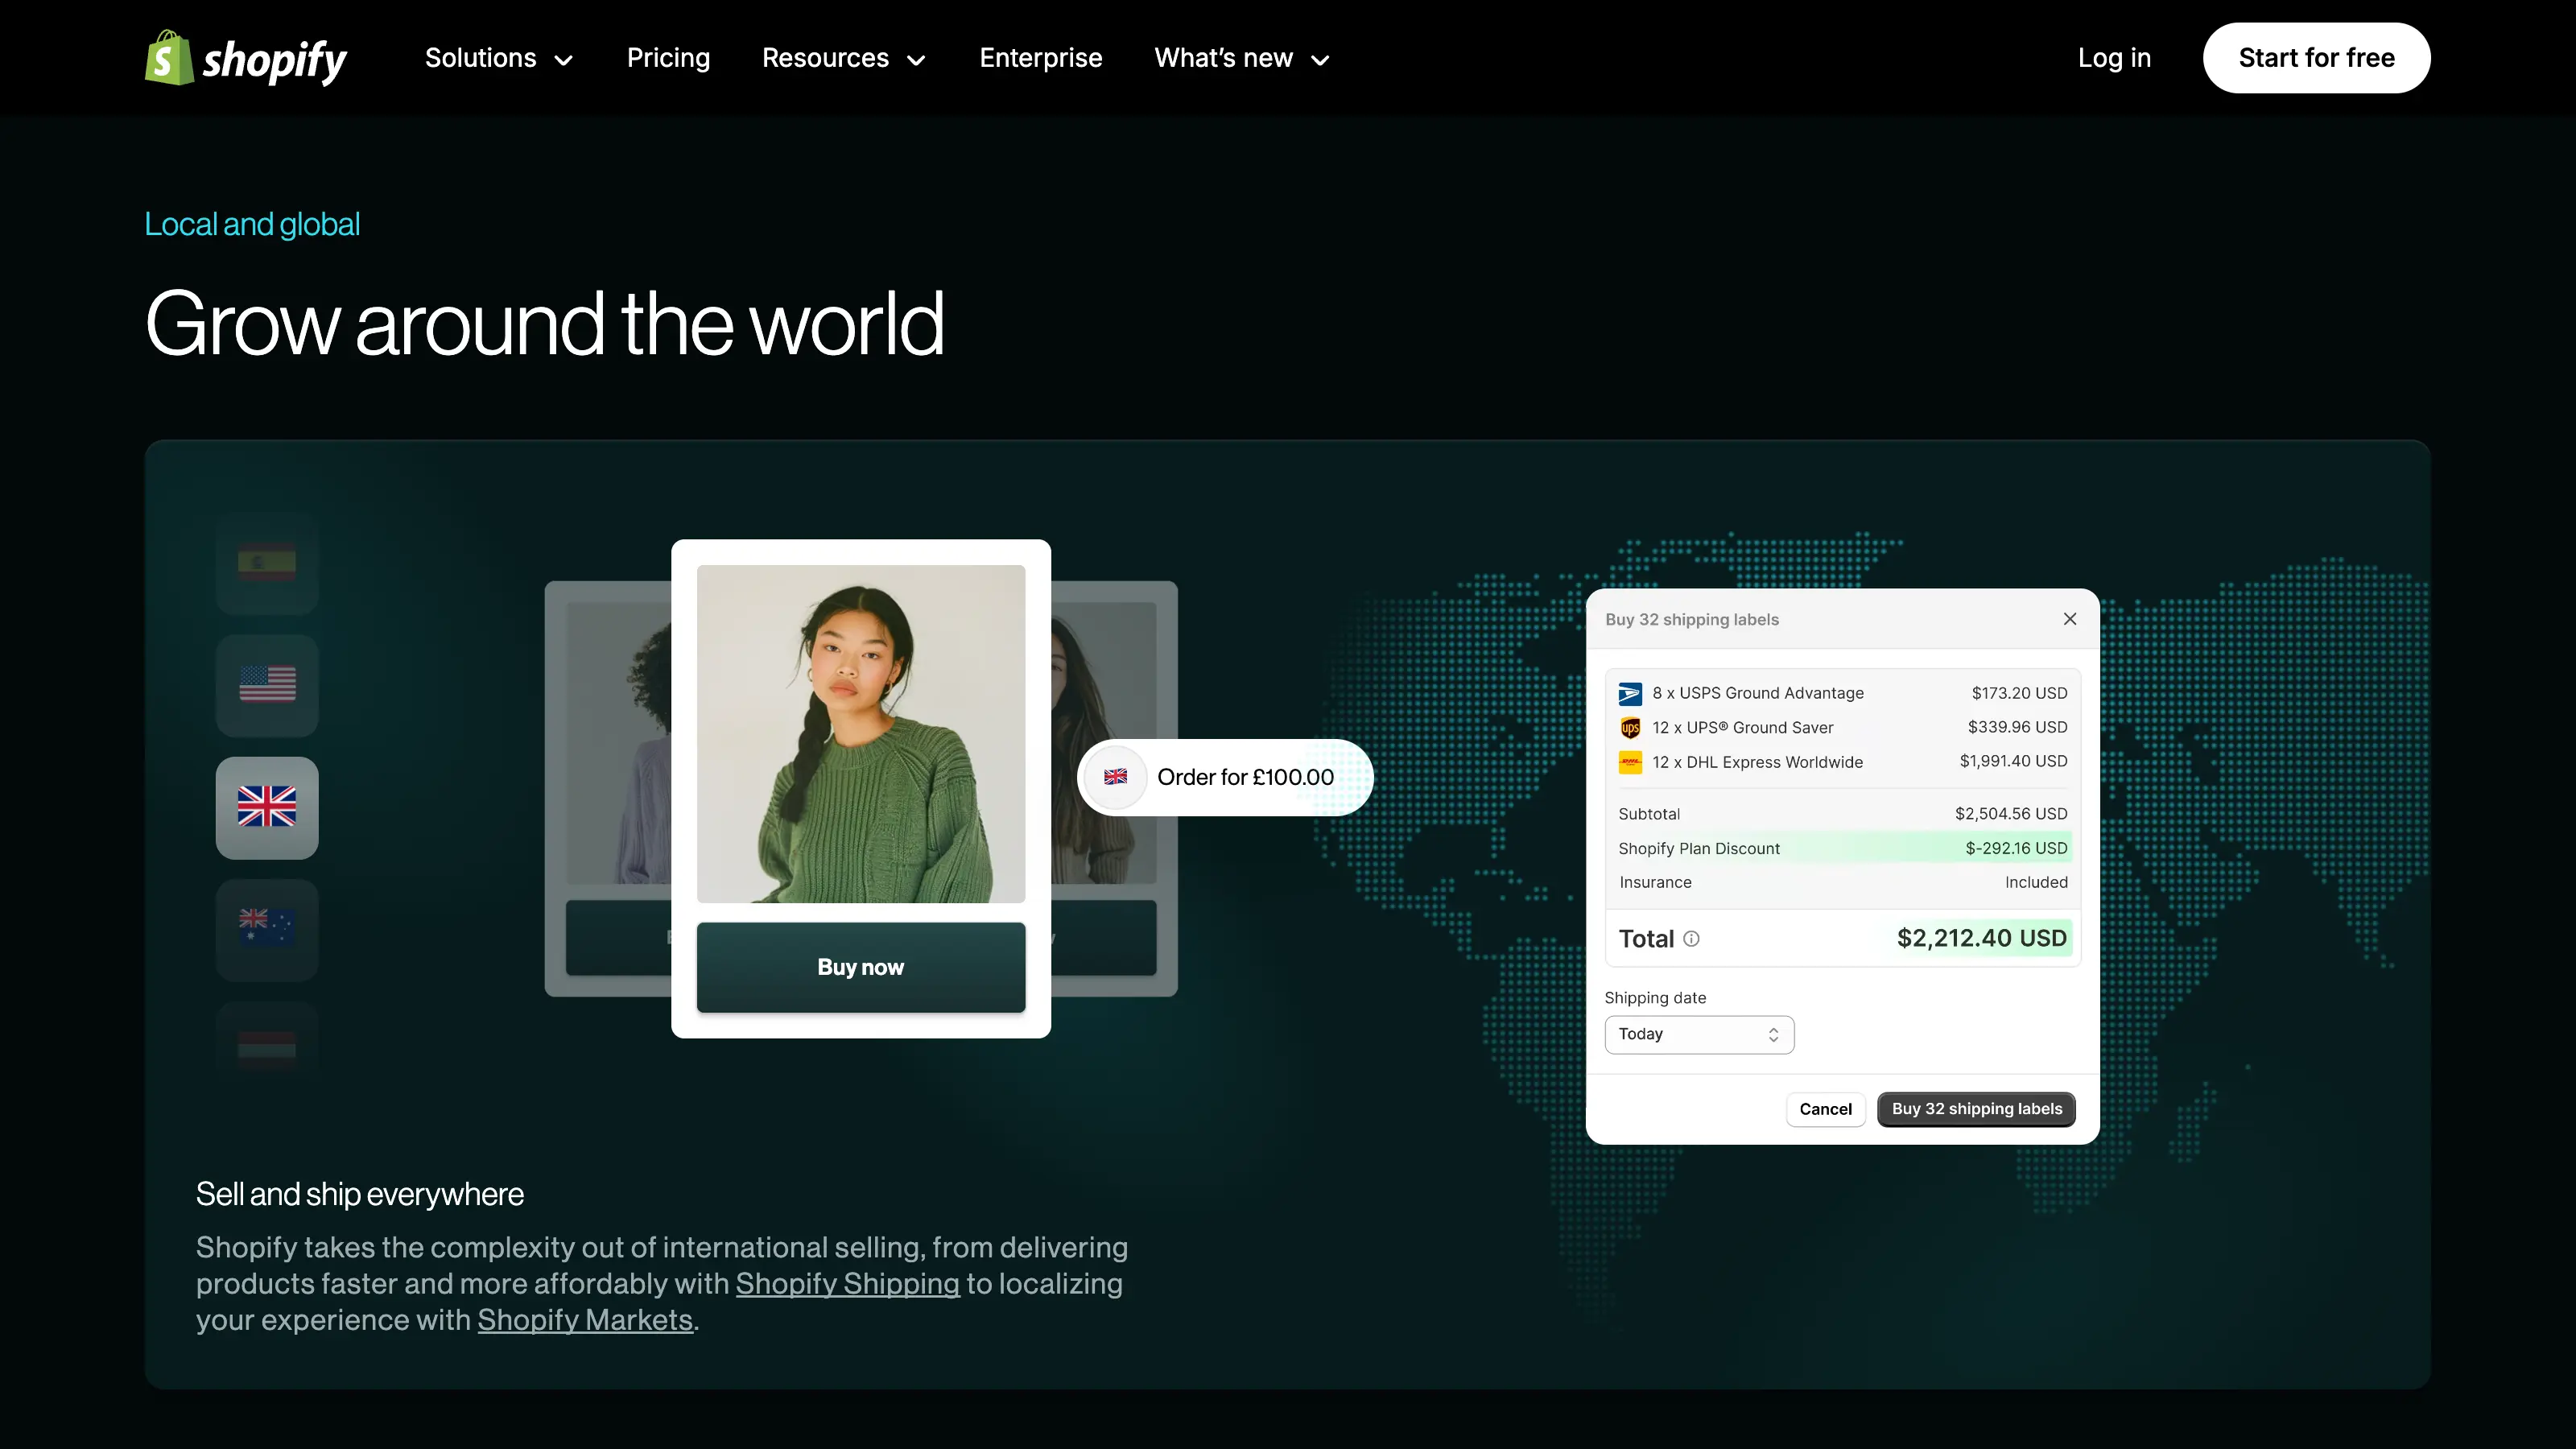Click the 12 x DHL Express Worldwide row

1842,762
